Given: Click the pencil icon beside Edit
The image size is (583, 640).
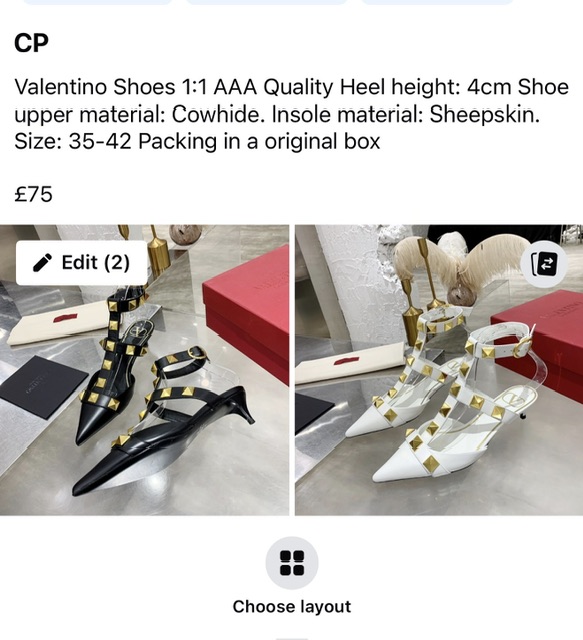Looking at the screenshot, I should click(42, 262).
